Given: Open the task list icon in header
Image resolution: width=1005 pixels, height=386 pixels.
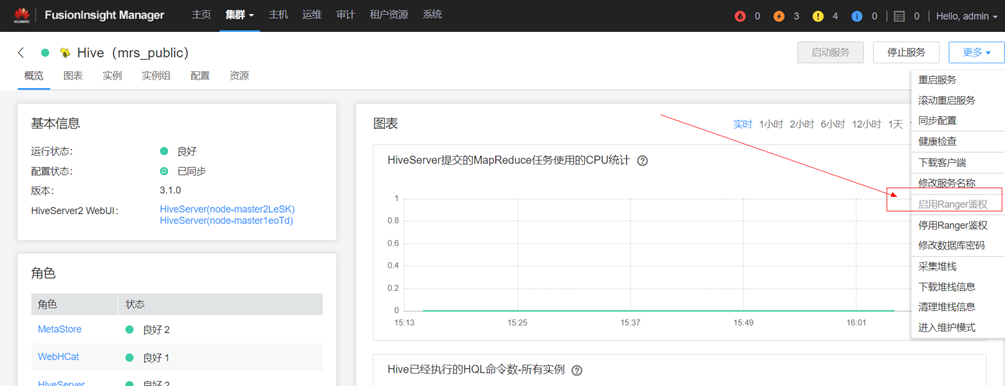Looking at the screenshot, I should (x=899, y=16).
